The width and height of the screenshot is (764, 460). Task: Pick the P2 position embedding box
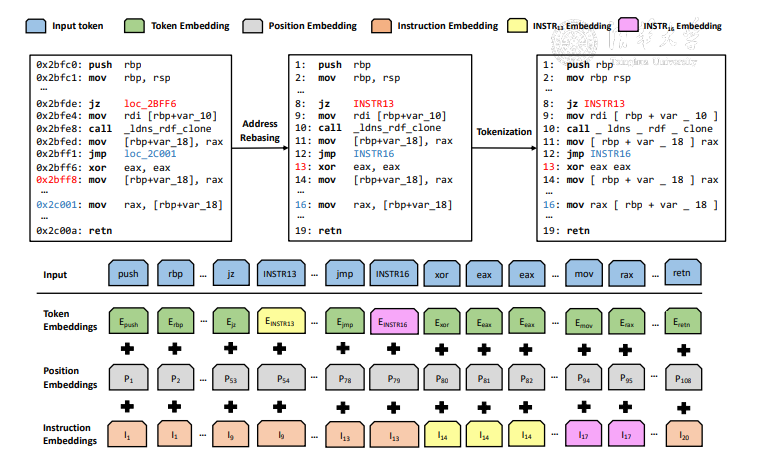tap(175, 377)
